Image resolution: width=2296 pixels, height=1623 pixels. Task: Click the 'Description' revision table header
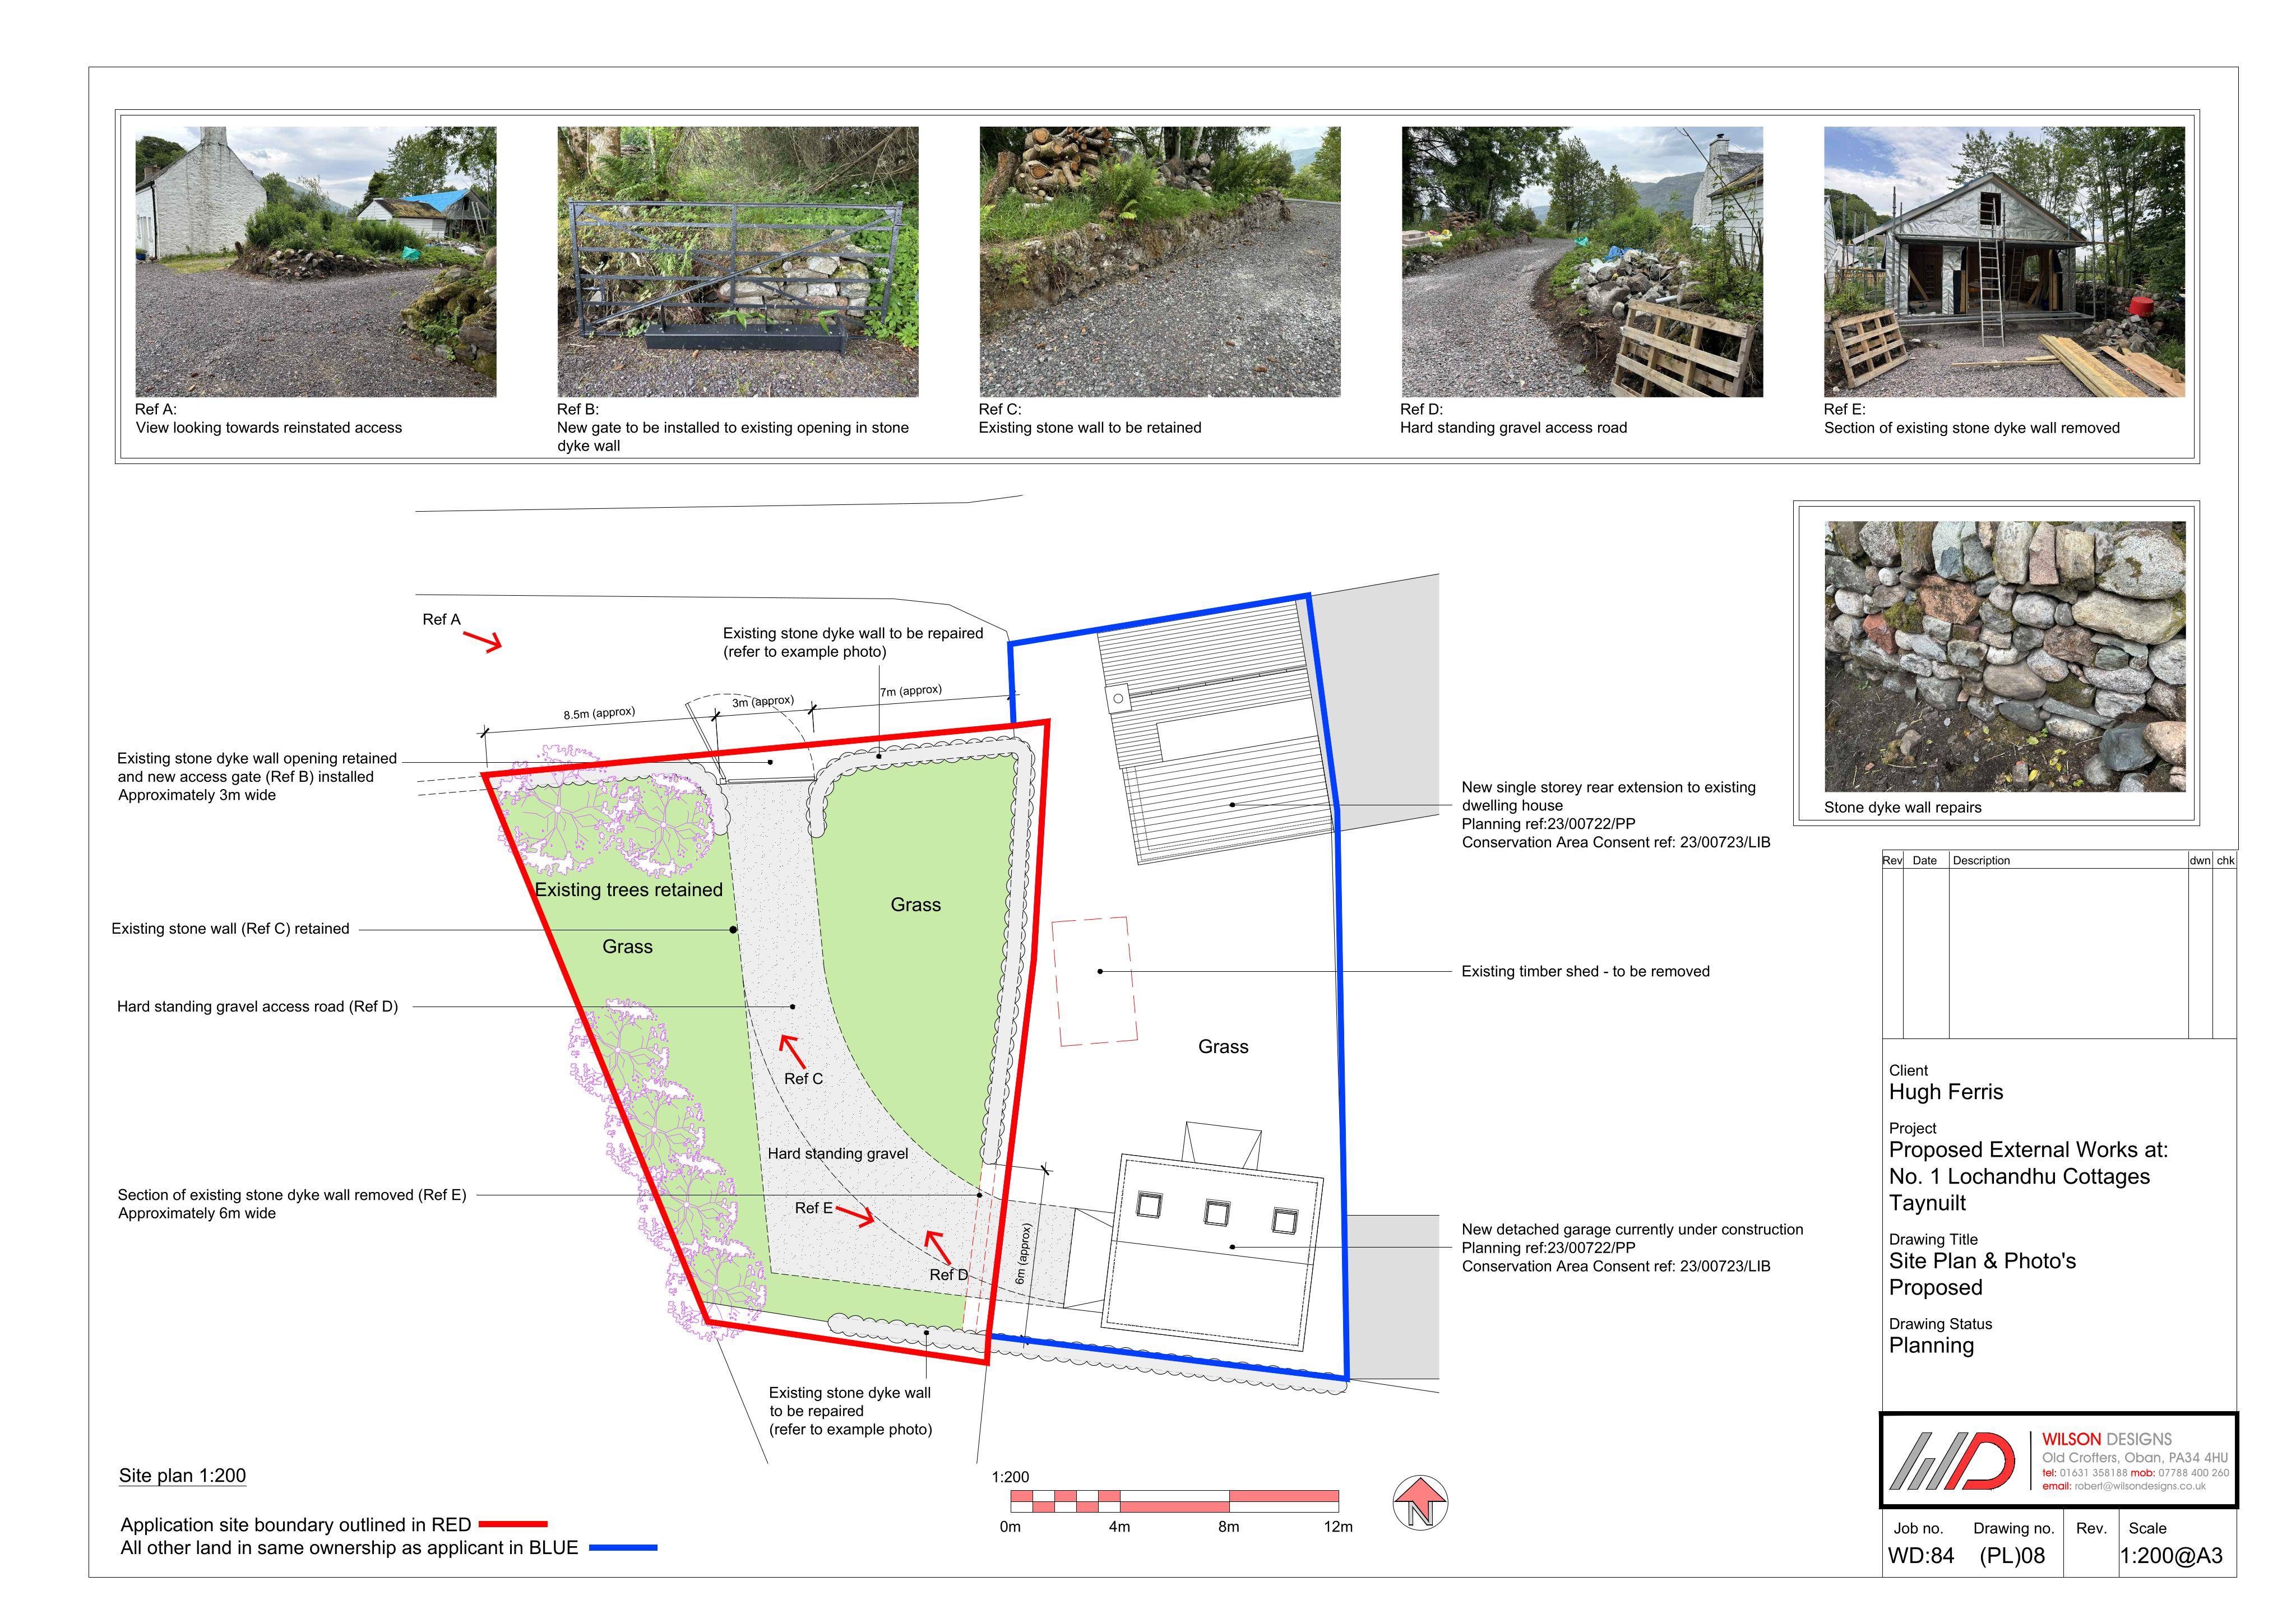click(1981, 860)
